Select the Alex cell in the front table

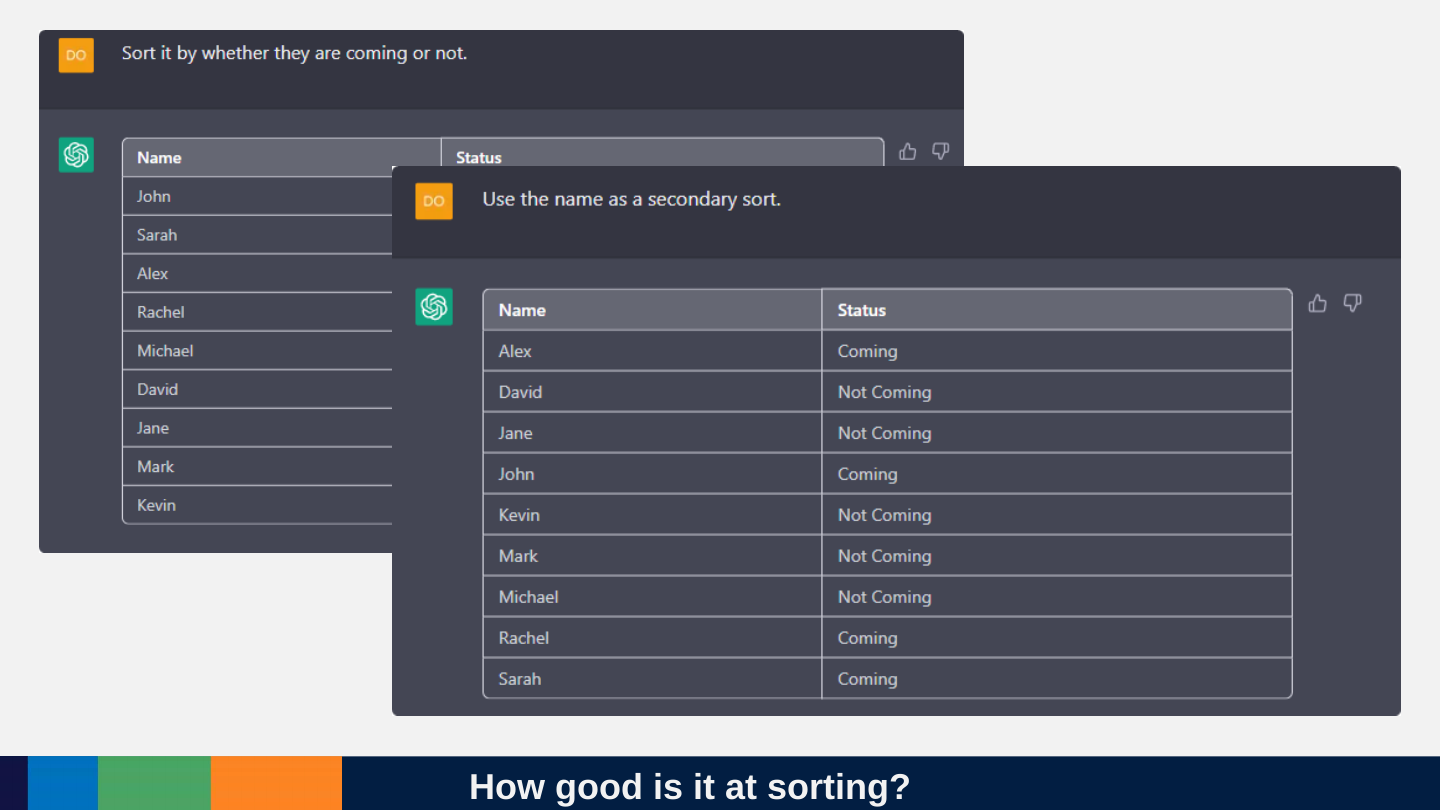pos(652,351)
